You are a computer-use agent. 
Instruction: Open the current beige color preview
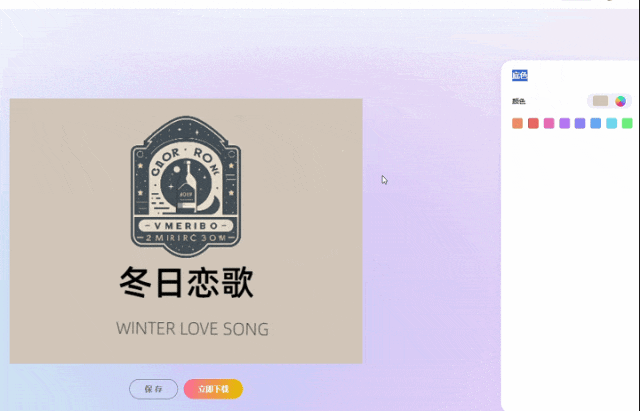[600, 101]
